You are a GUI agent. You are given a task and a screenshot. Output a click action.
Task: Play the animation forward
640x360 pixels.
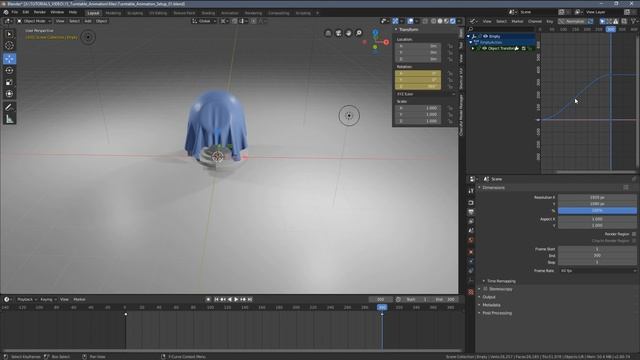coord(236,300)
